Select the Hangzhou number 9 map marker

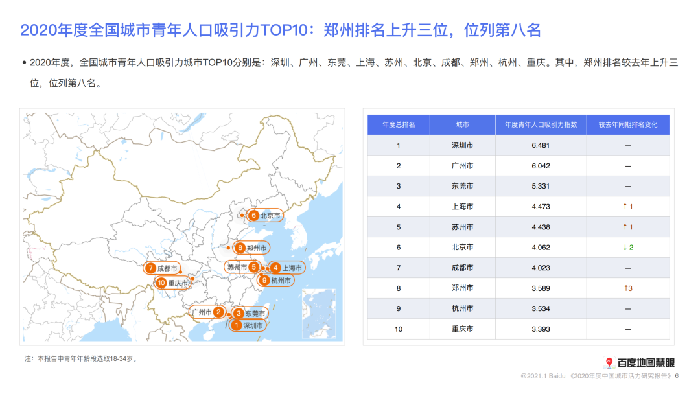(x=276, y=280)
